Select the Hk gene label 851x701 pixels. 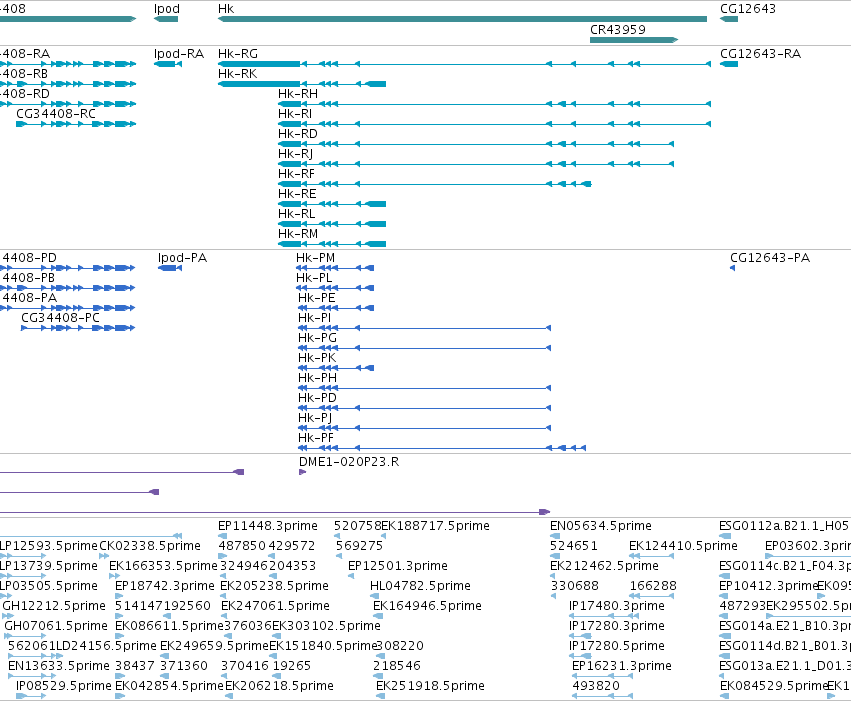(x=226, y=9)
